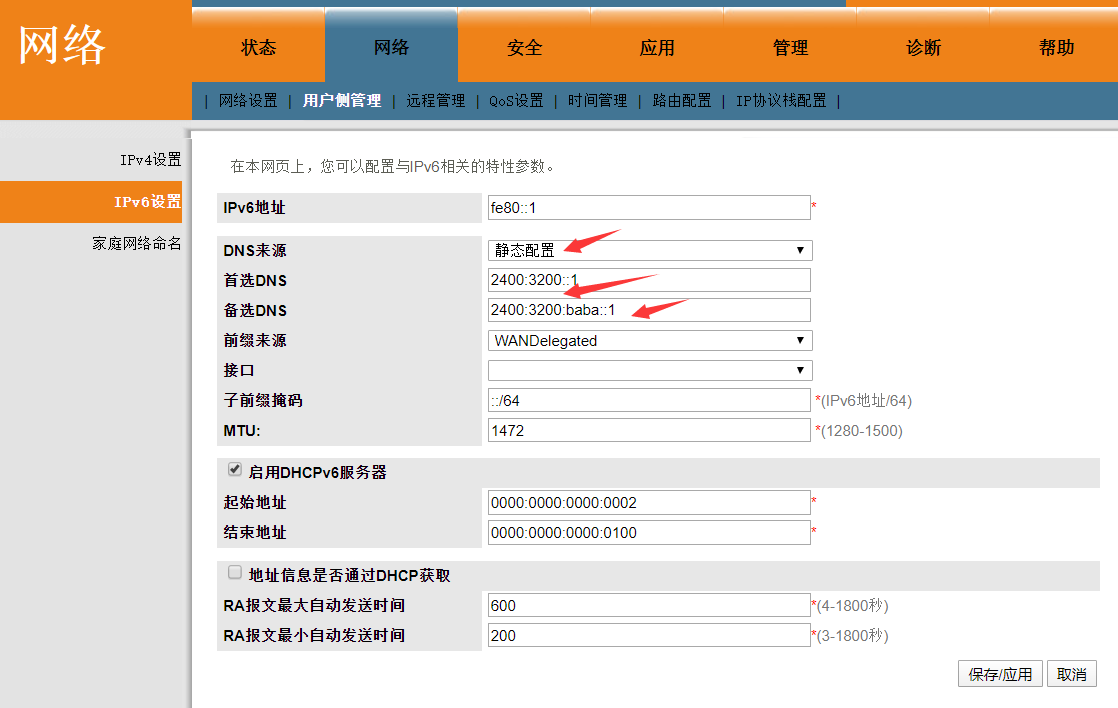Screen dimensions: 1118x708
Task: Select IPv6设置 in the sidebar
Action: pyautogui.click(x=91, y=202)
